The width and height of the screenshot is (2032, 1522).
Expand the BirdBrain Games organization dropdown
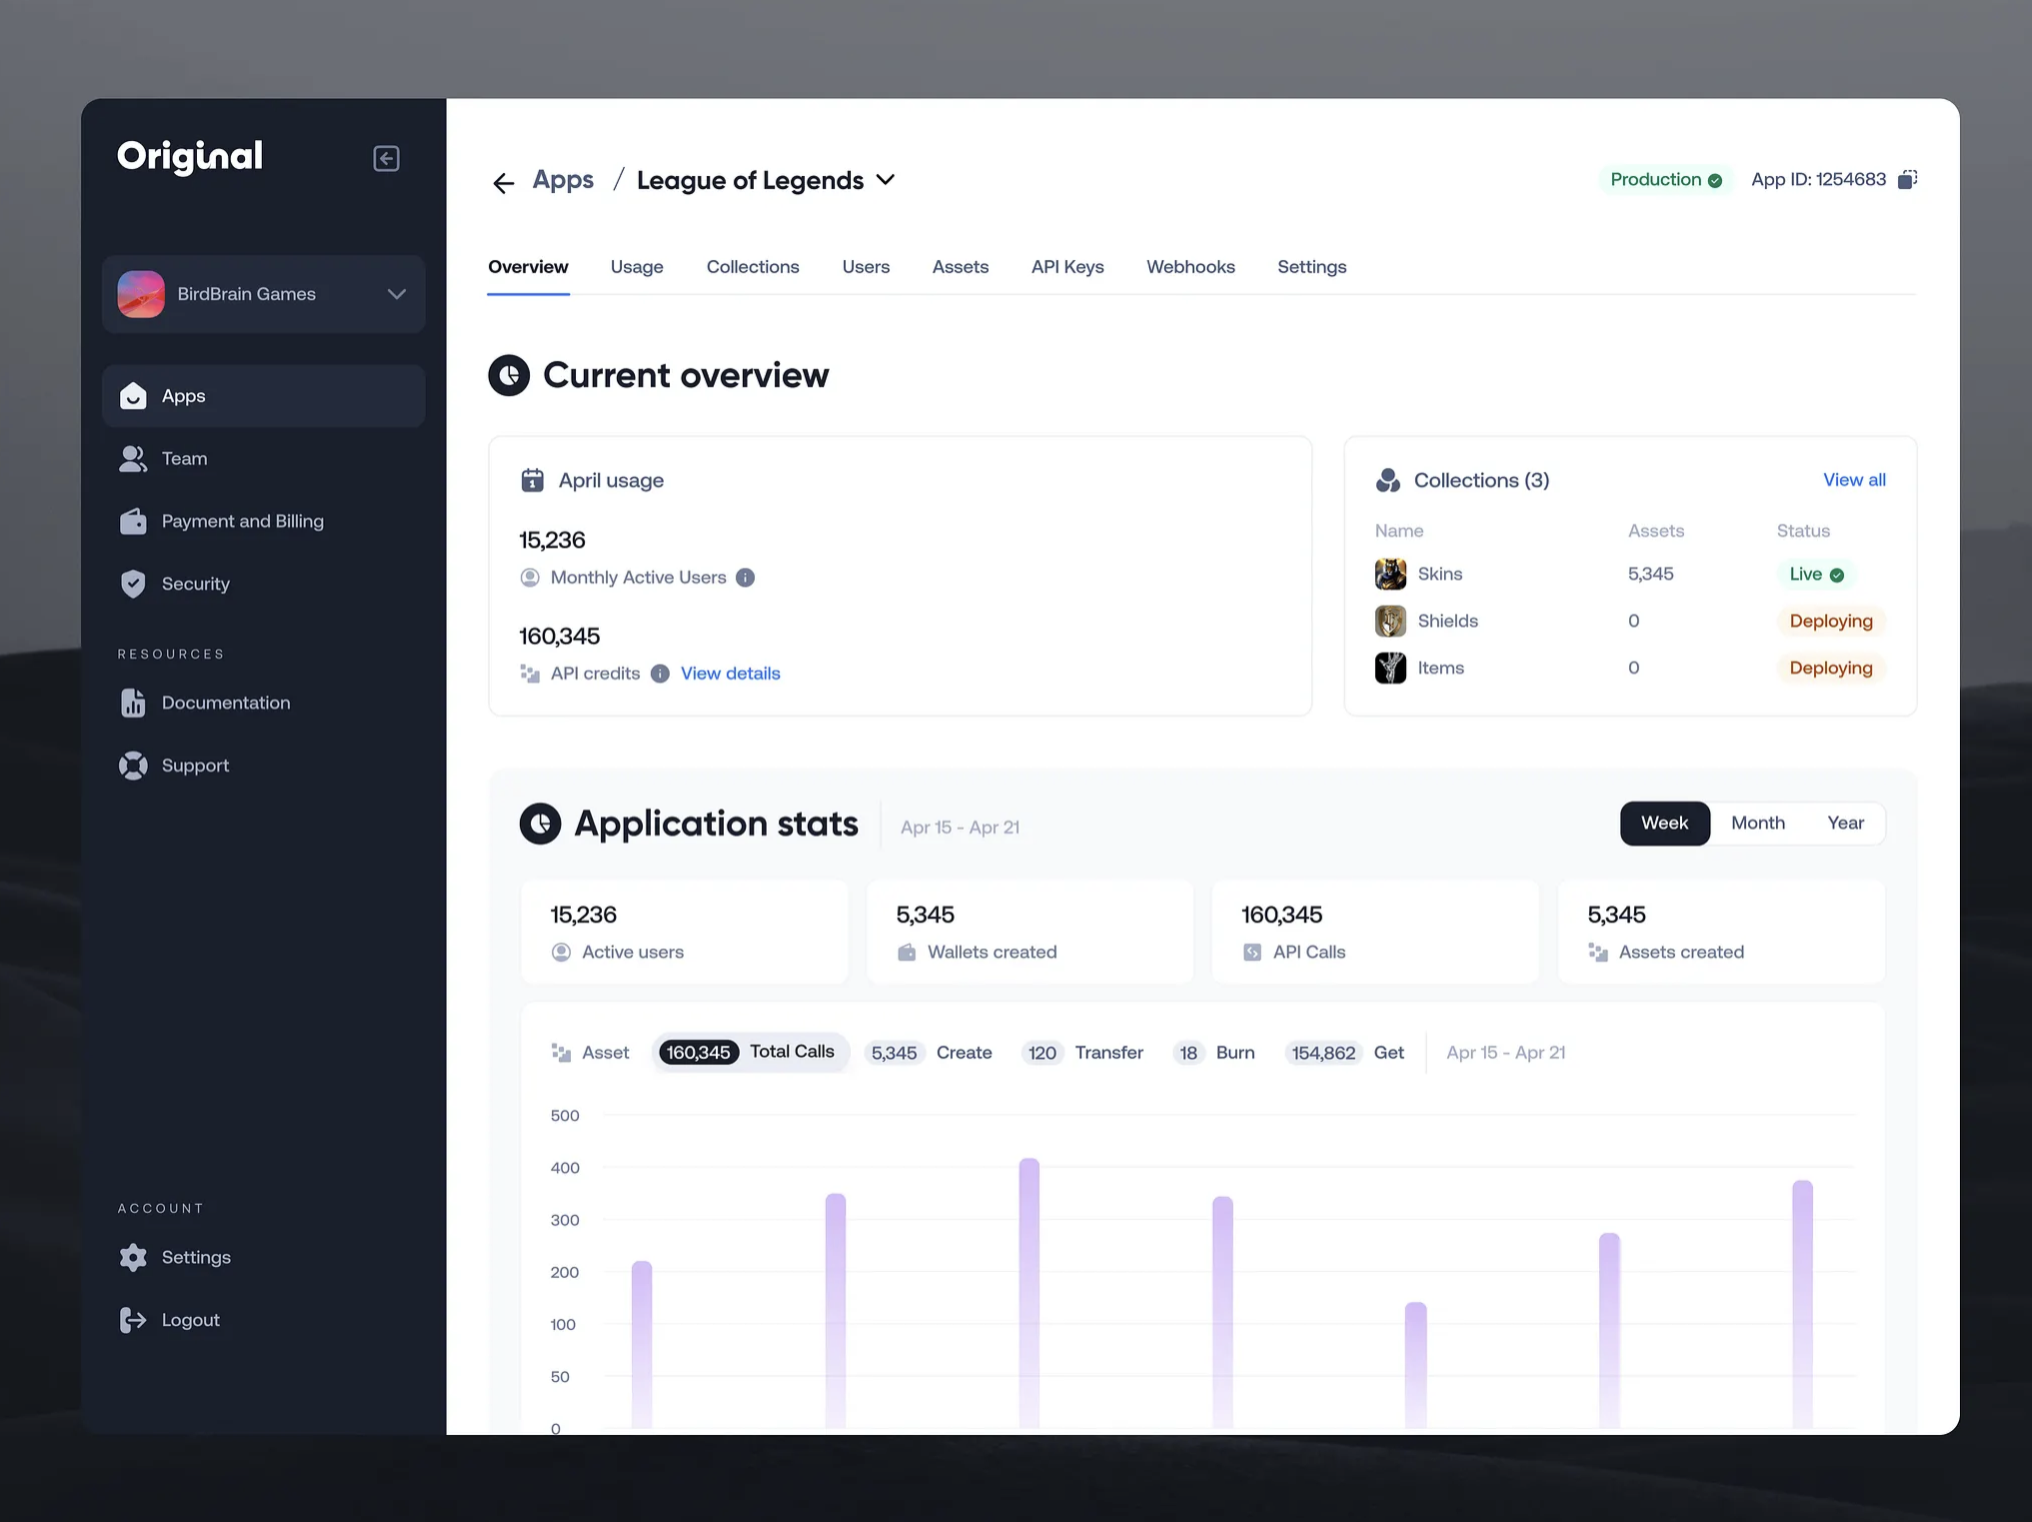pyautogui.click(x=396, y=294)
